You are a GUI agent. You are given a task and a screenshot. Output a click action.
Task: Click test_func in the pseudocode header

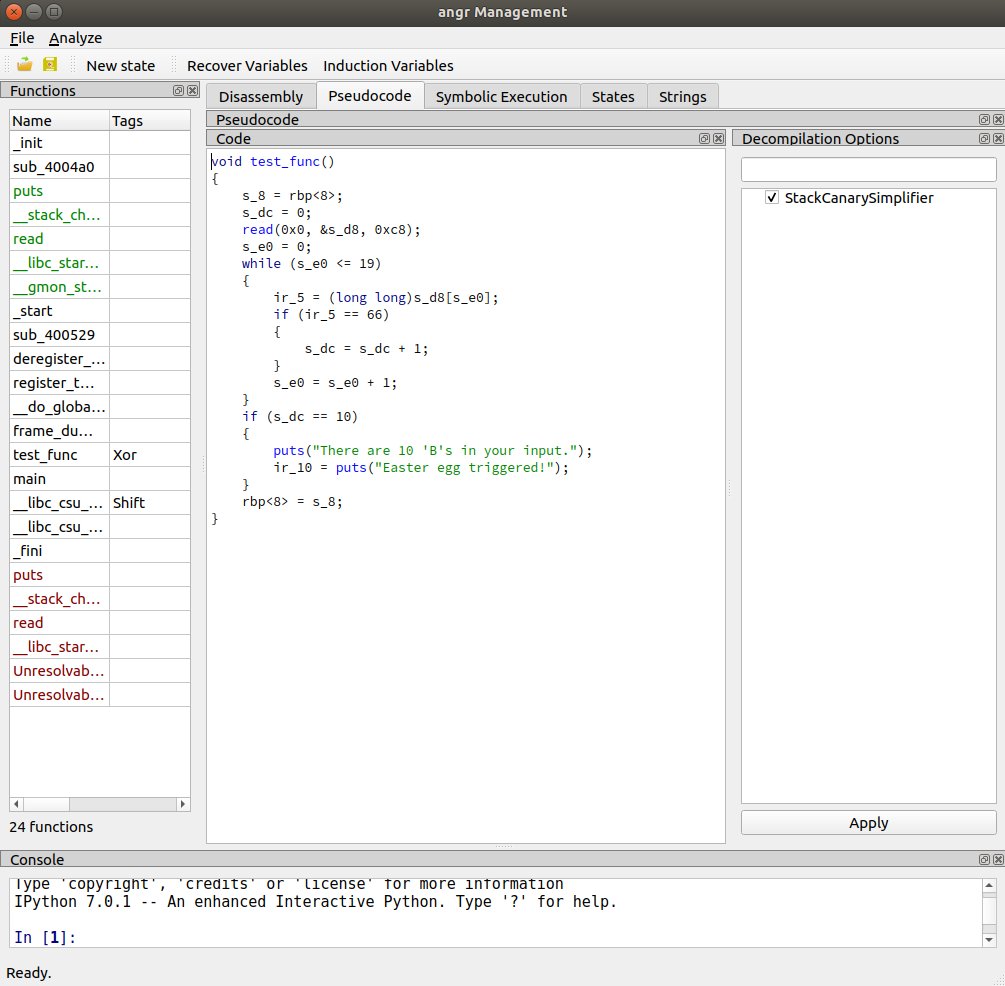[285, 162]
